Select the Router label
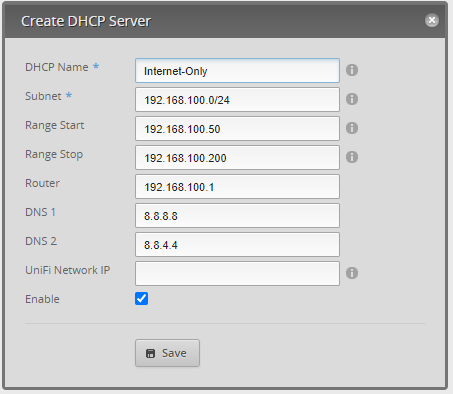Screen dimensions: 453x394 click(42, 183)
